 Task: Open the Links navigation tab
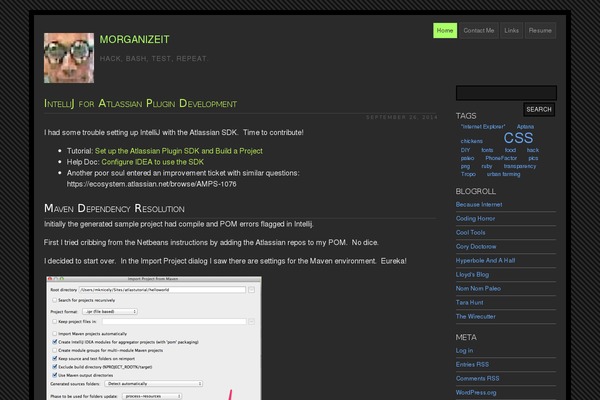pyautogui.click(x=511, y=31)
